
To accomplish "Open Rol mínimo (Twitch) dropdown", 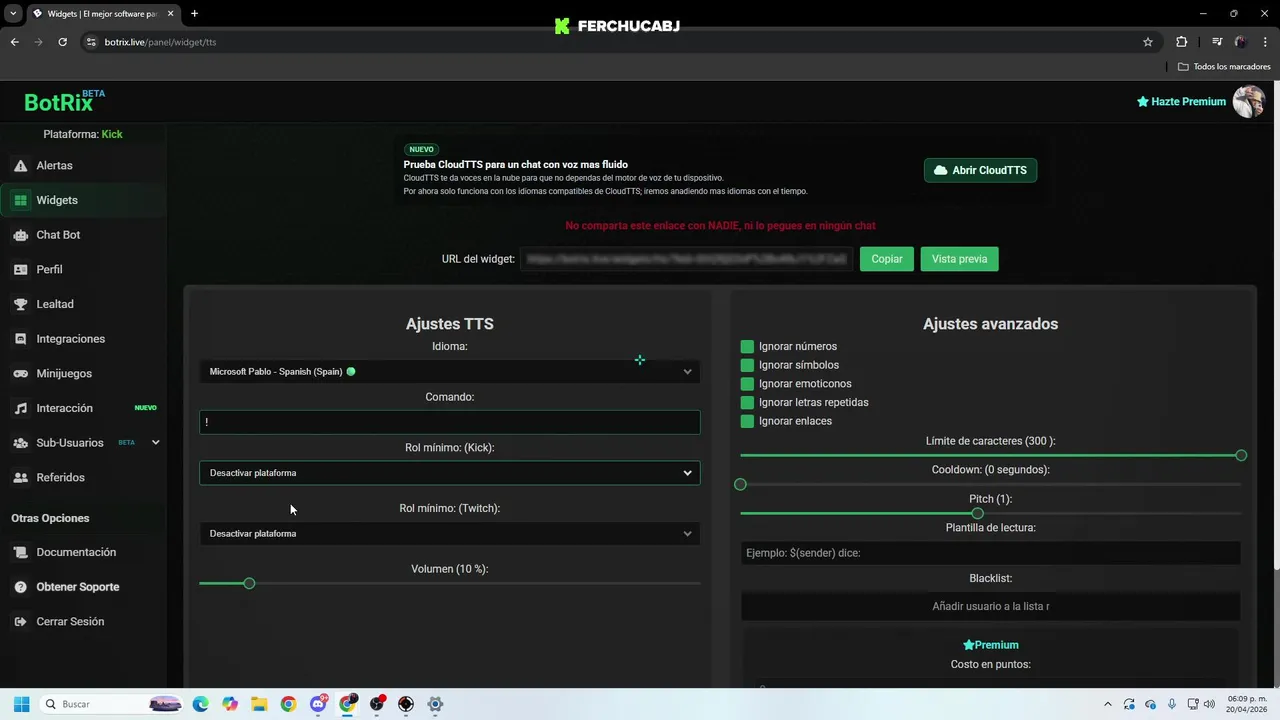I will [450, 534].
